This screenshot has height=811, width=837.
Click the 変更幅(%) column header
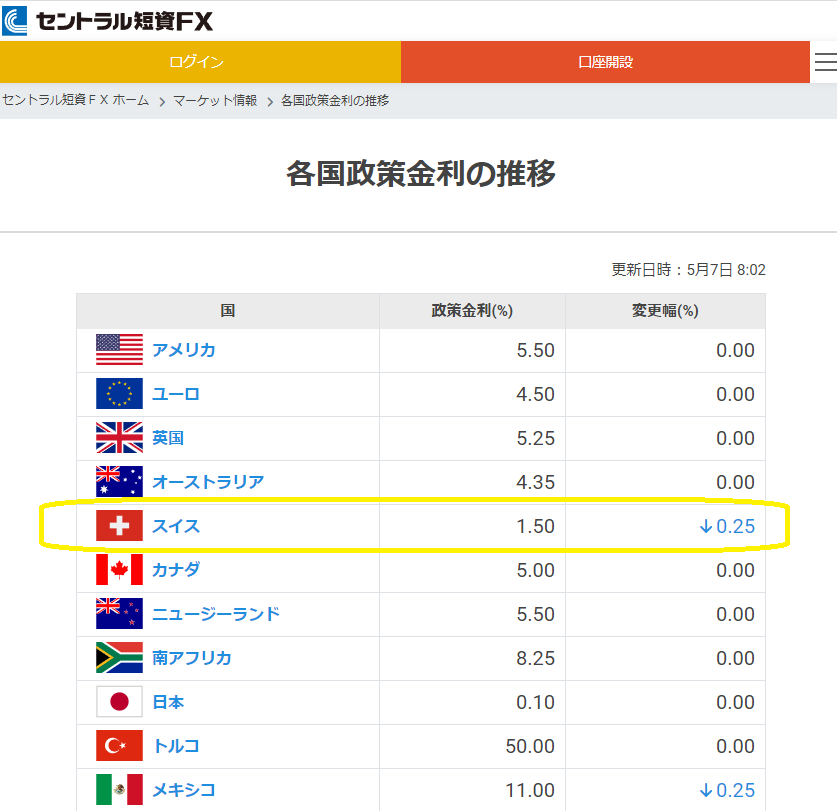[665, 311]
